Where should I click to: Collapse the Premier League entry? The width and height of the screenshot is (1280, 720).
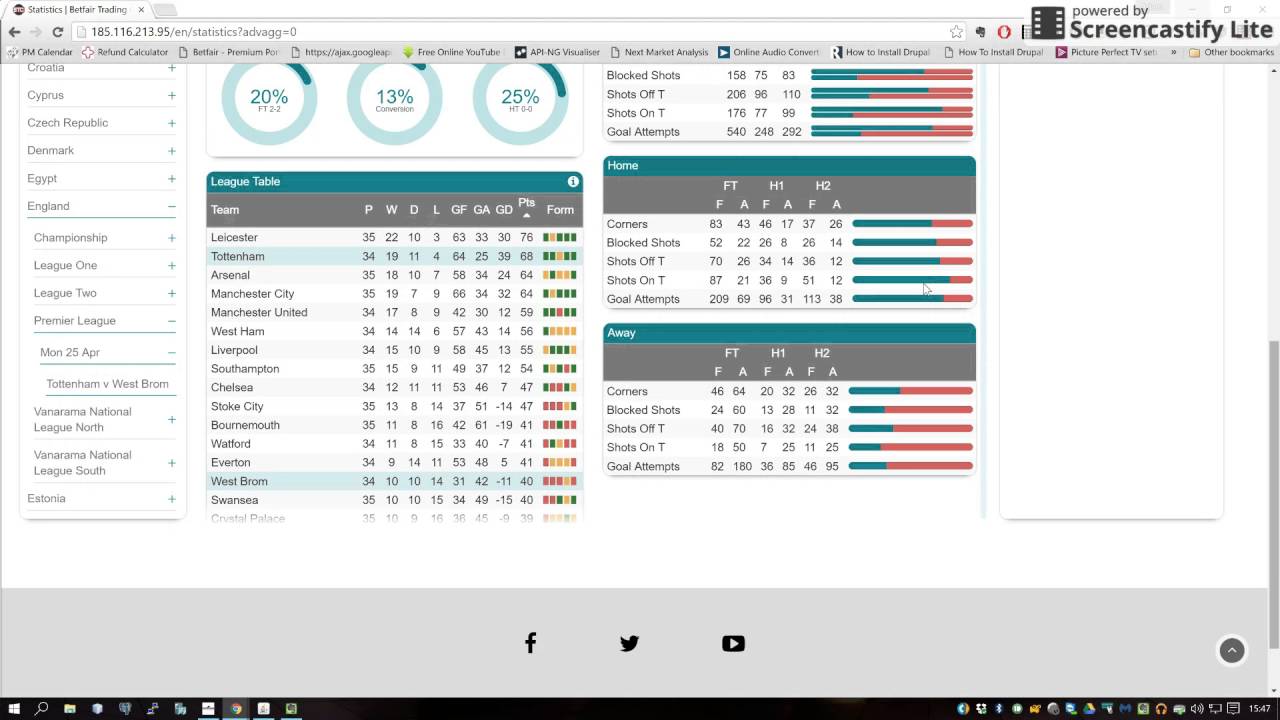[x=172, y=321]
